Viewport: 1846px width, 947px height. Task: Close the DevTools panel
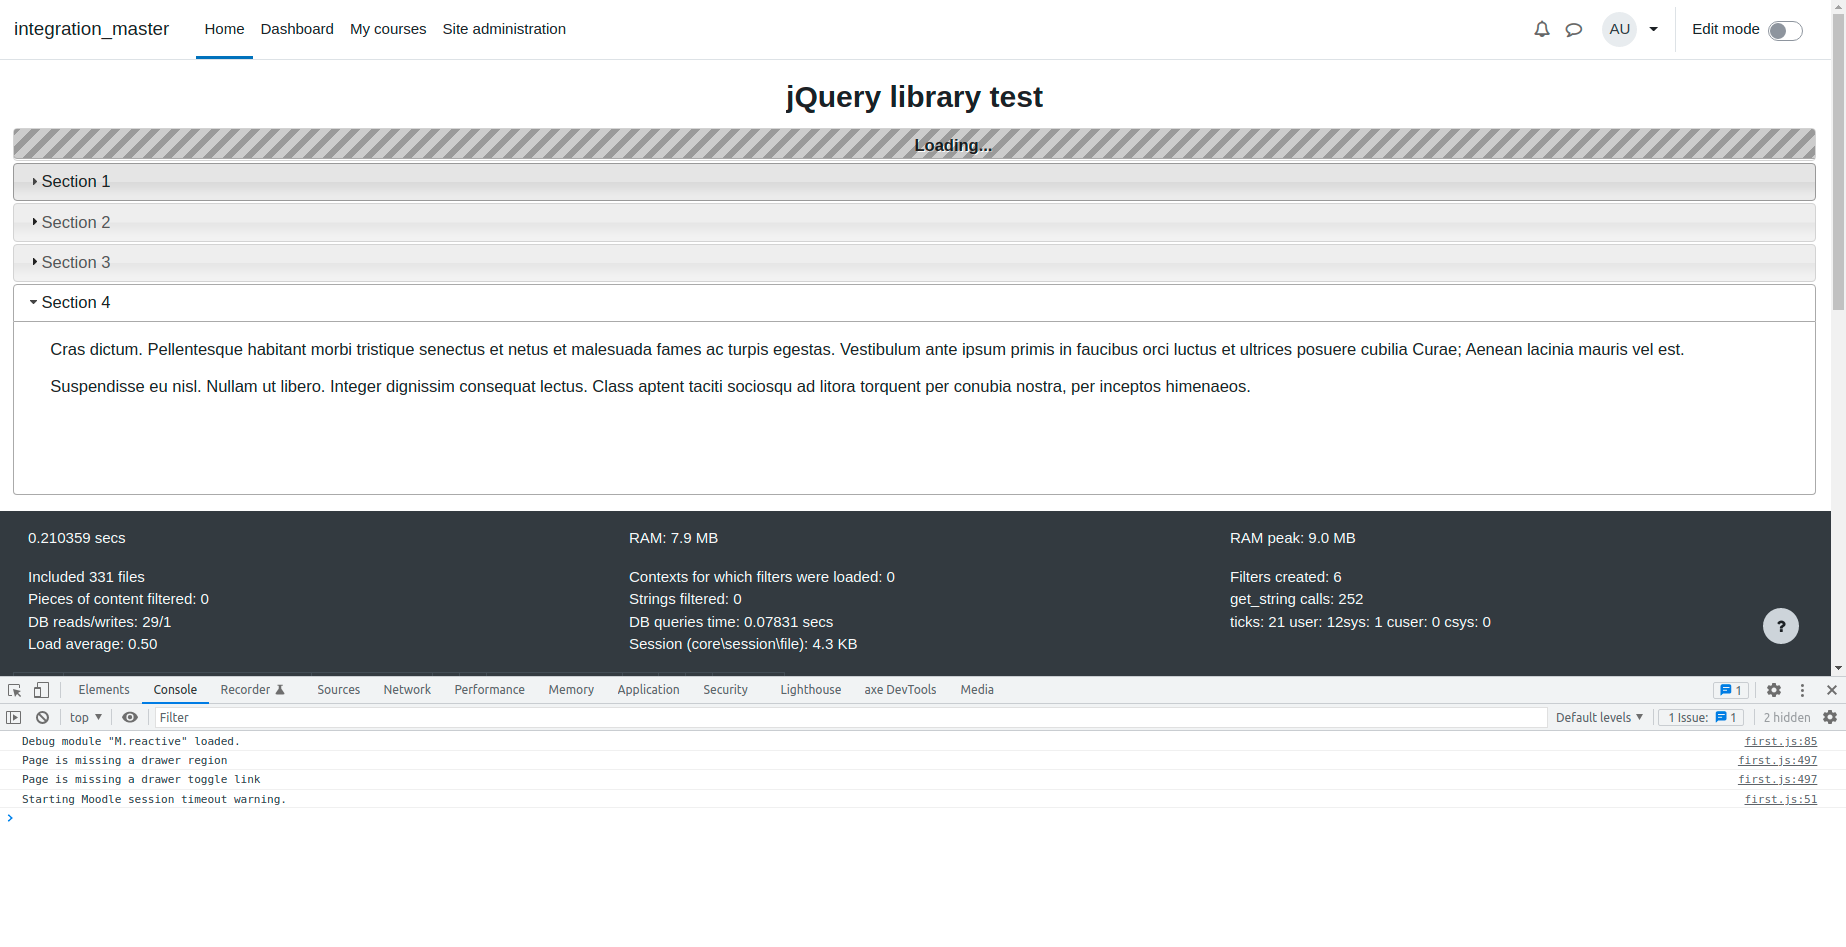(x=1832, y=690)
